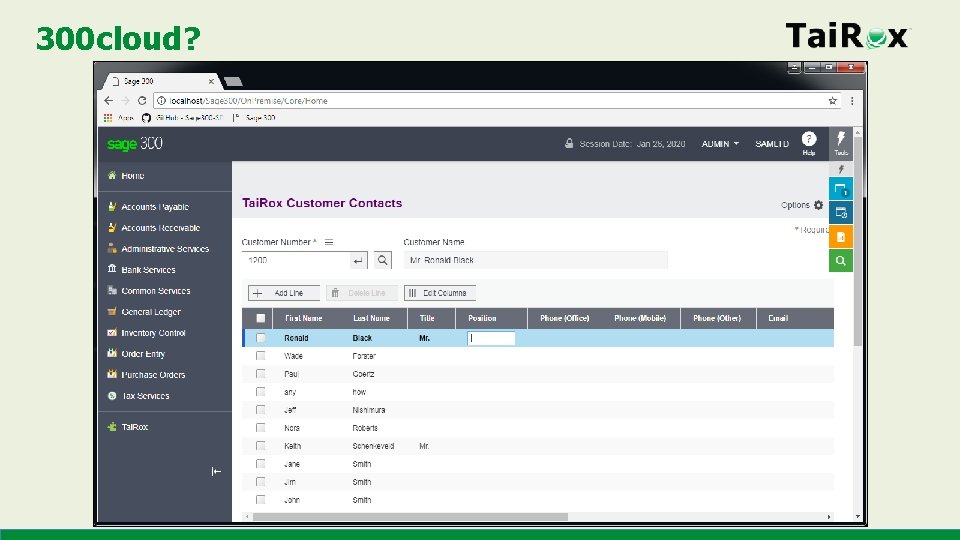
Task: Bookmark the page with star icon
Action: tap(833, 100)
